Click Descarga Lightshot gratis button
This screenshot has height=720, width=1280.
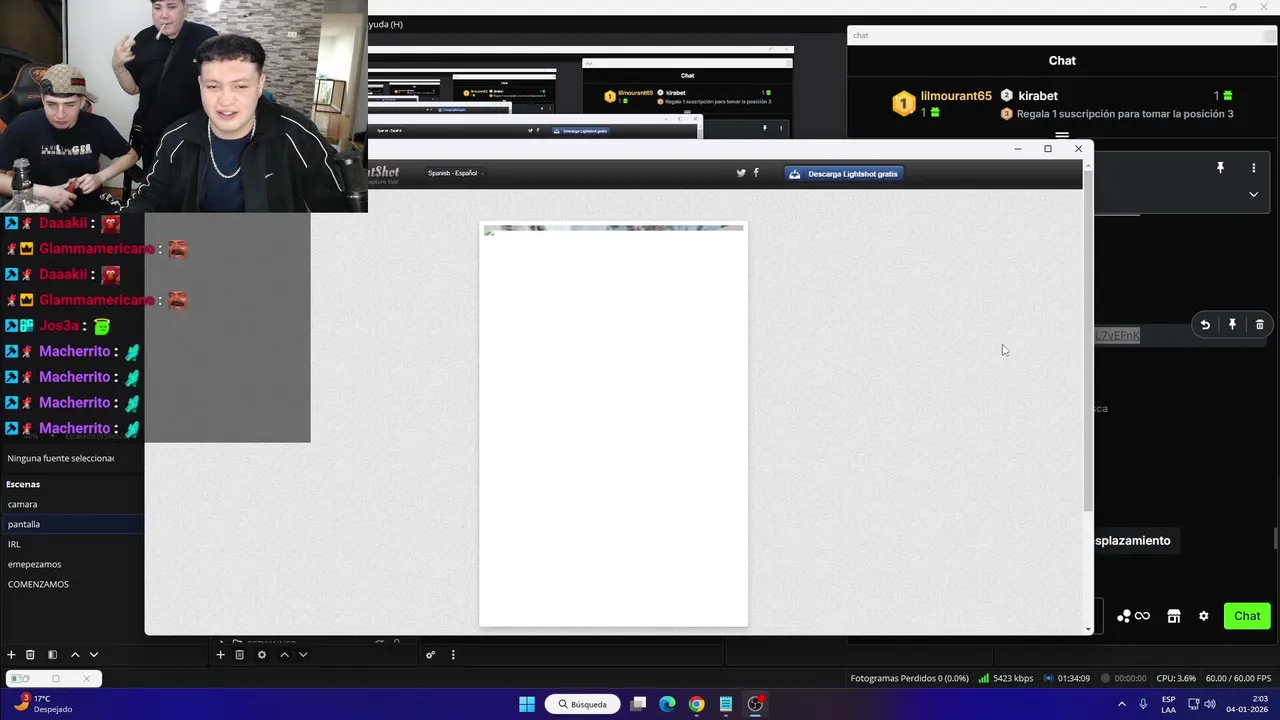point(844,173)
